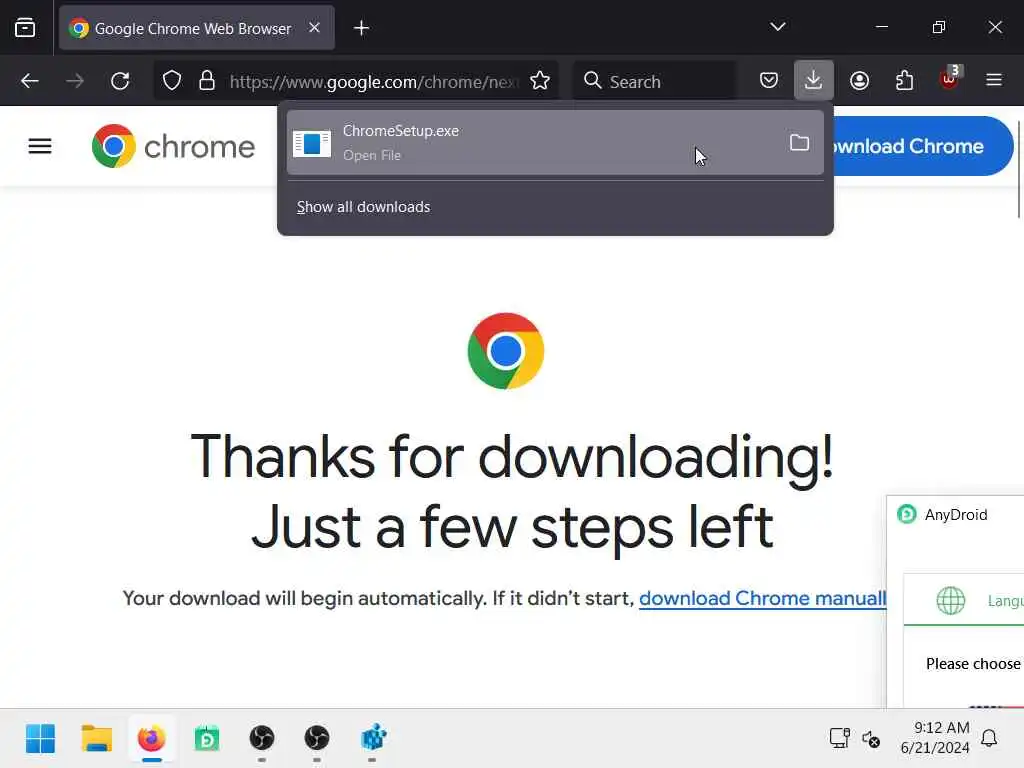Toggle the Downloads panel button
Screen dimensions: 1024x768
point(814,80)
